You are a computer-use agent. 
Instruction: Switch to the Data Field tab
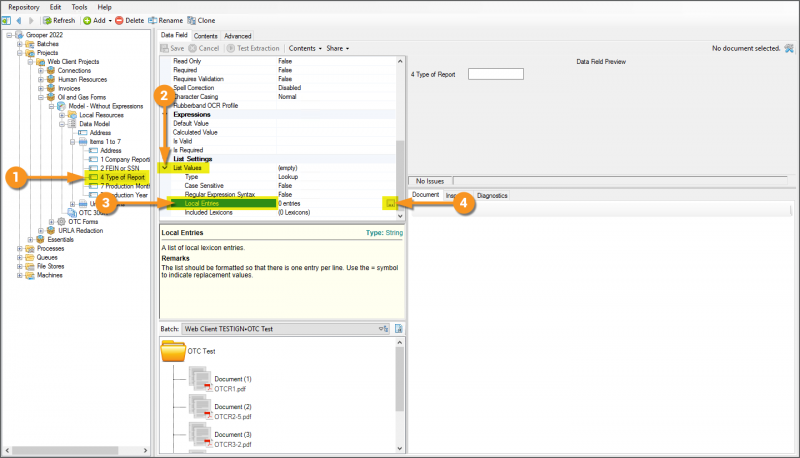click(x=174, y=35)
